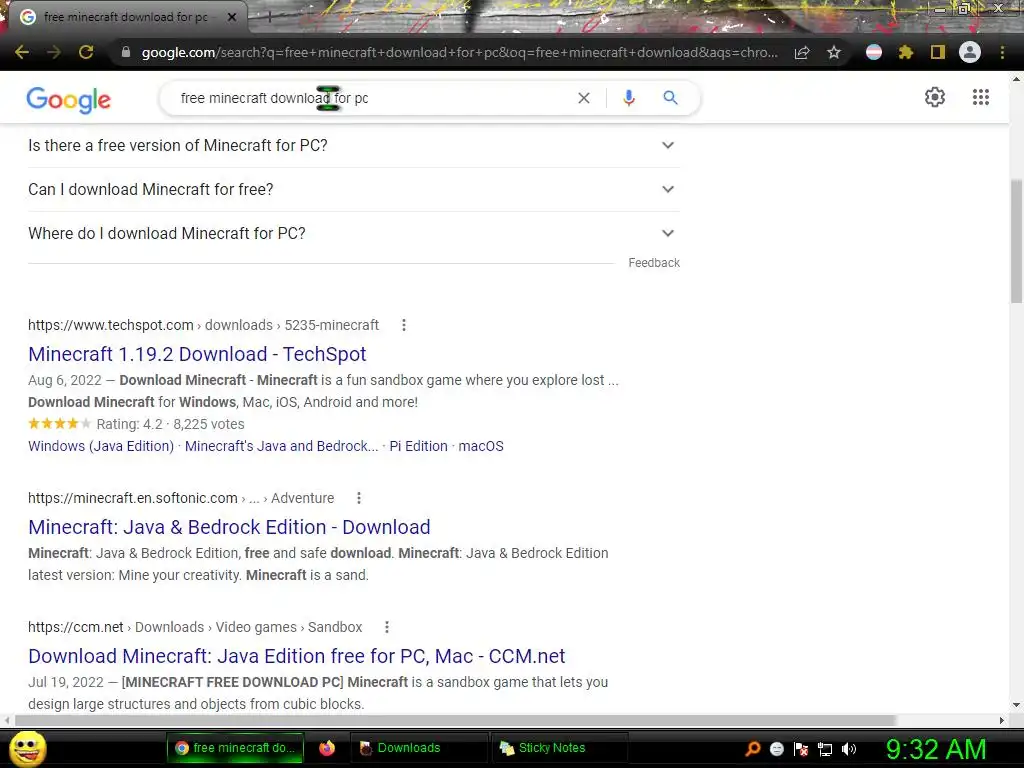1024x768 pixels.
Task: View site info via the padlock icon
Action: pyautogui.click(x=126, y=52)
